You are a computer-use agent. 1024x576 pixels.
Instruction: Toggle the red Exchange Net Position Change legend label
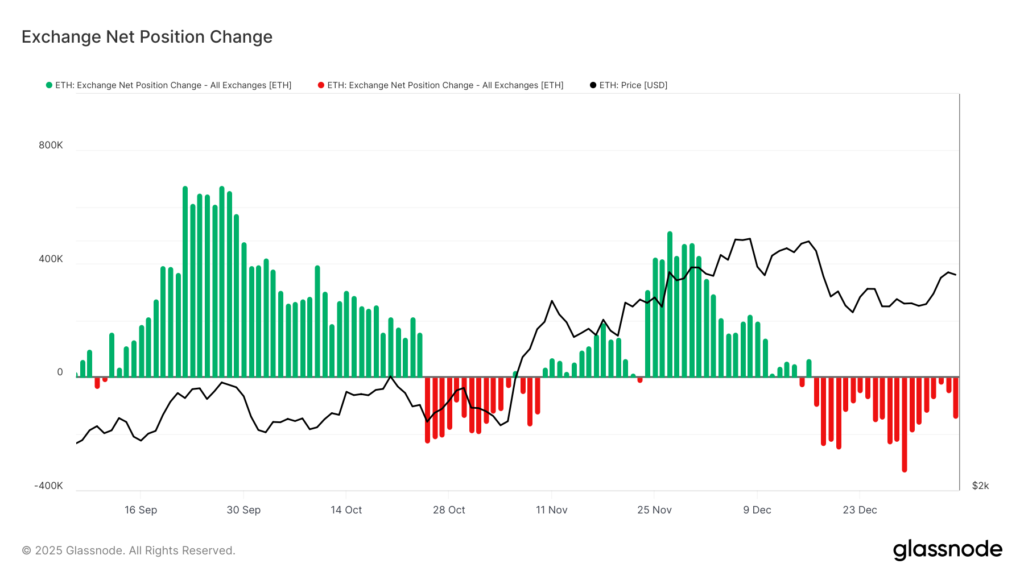445,85
